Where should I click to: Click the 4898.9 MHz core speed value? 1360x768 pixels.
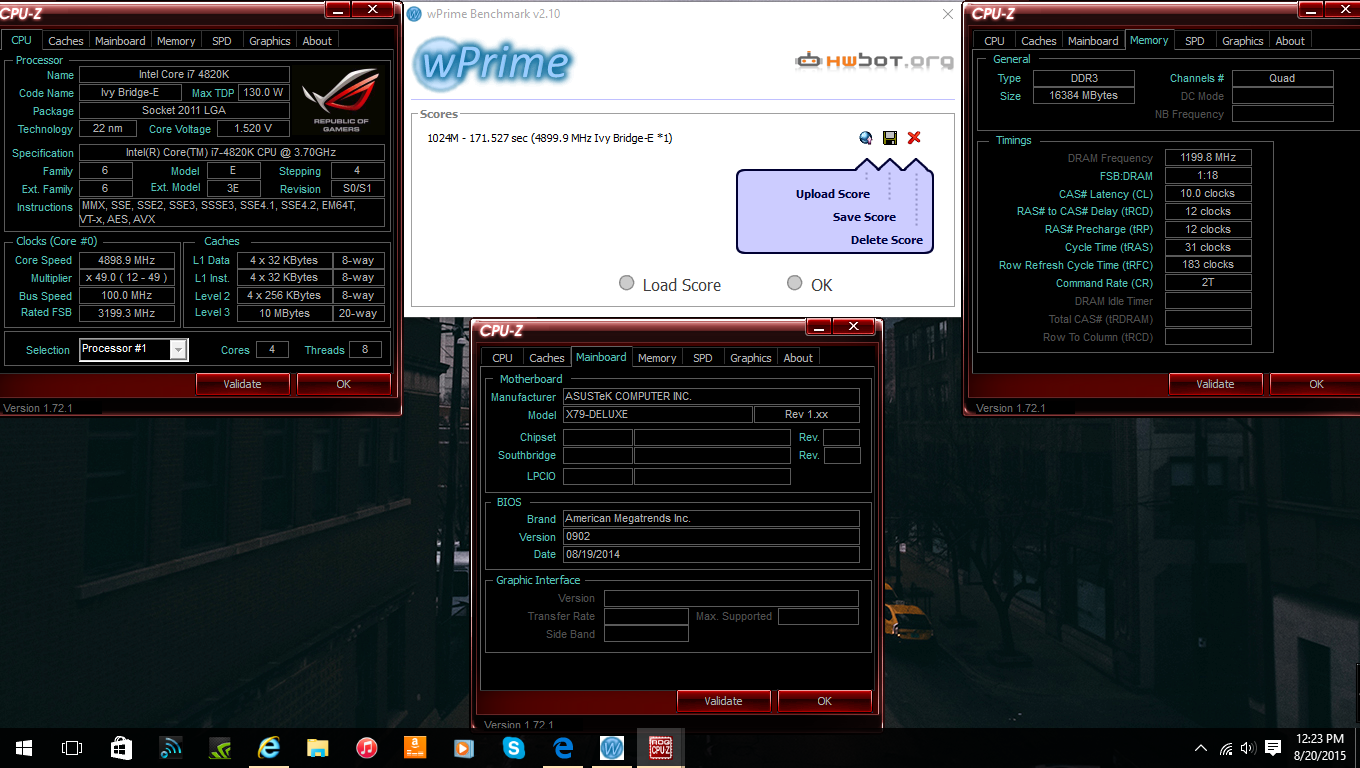pos(127,260)
